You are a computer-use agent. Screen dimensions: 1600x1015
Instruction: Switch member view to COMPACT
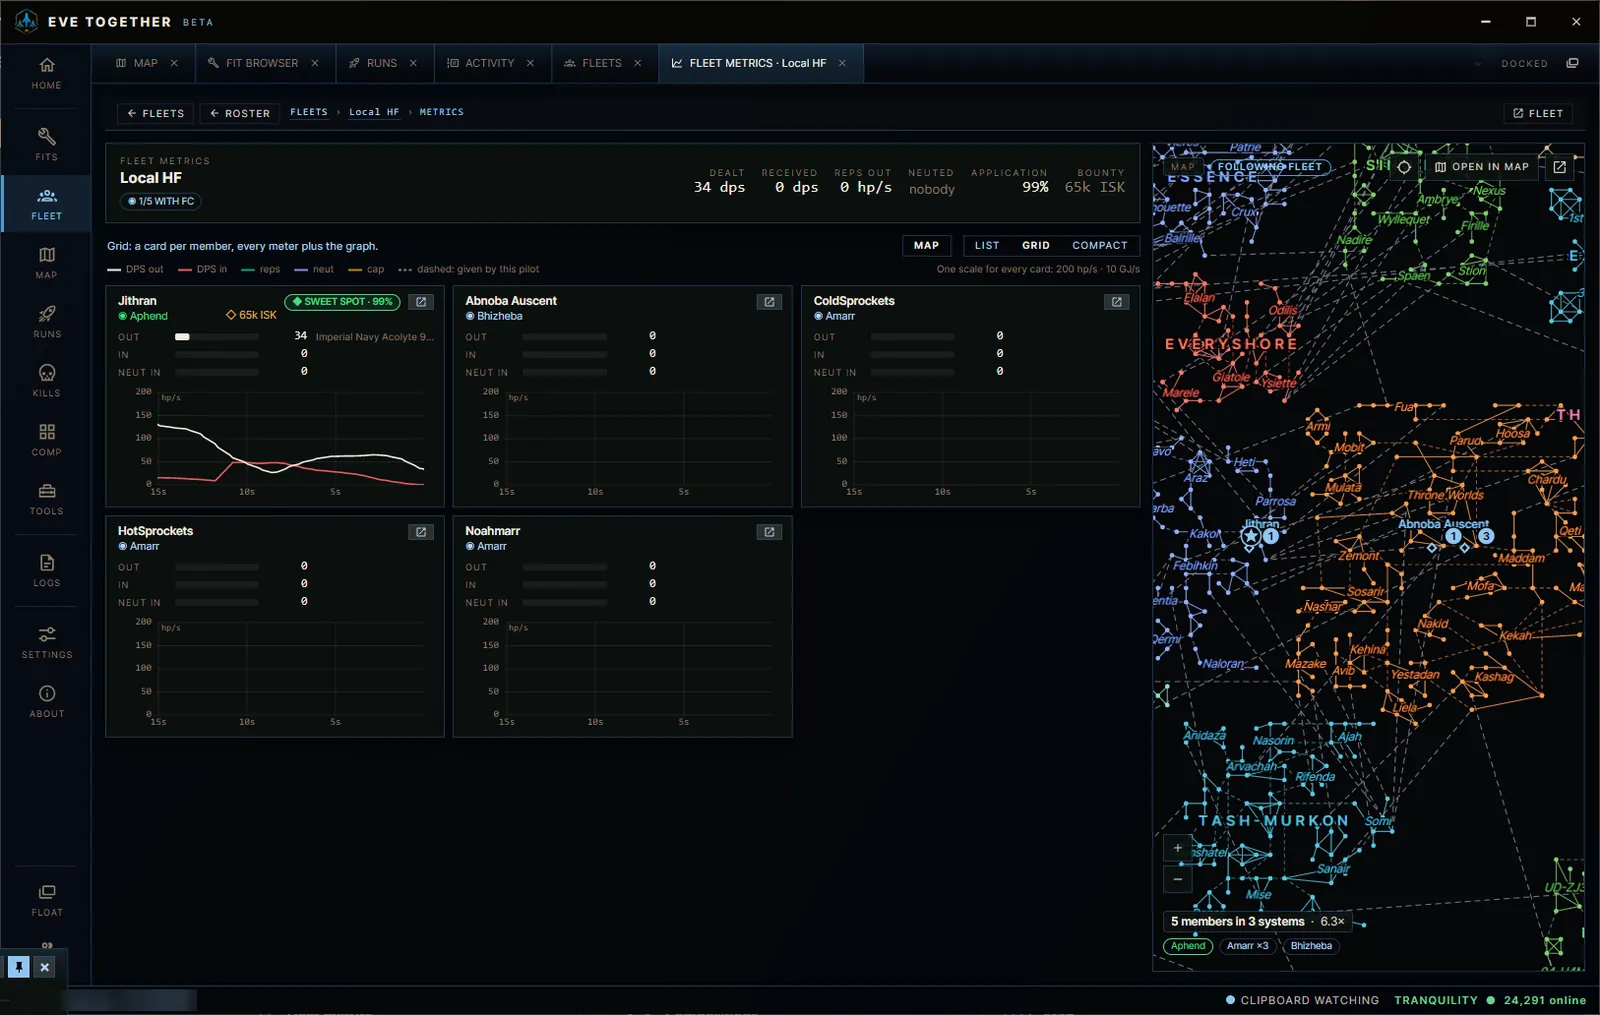point(1100,245)
